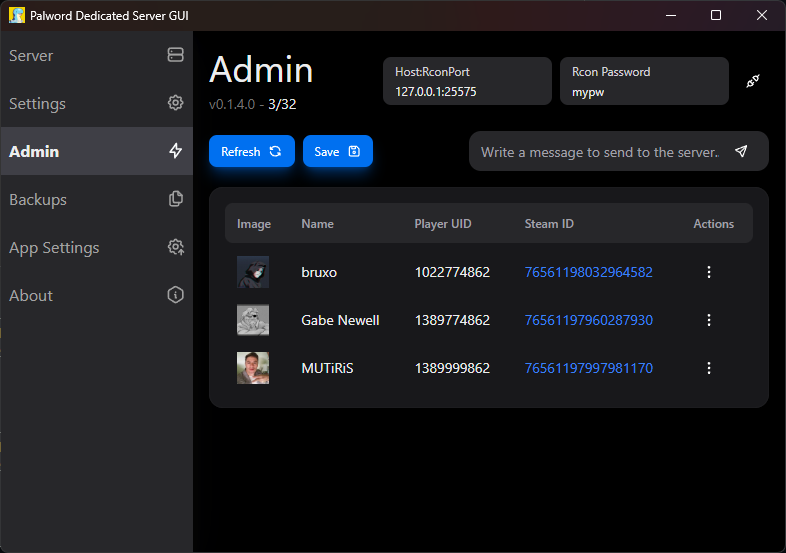786x553 pixels.
Task: Click the 3/32 player count
Action: (x=282, y=104)
